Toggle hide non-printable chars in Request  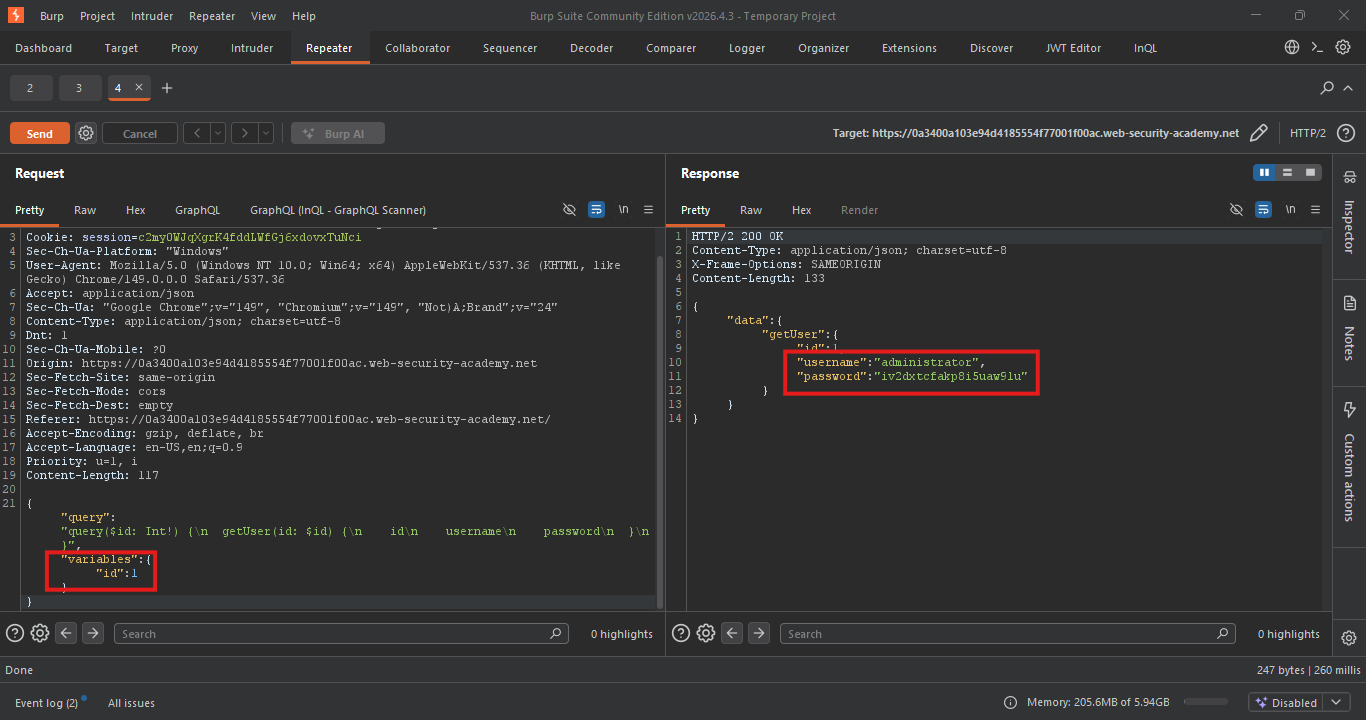[569, 210]
